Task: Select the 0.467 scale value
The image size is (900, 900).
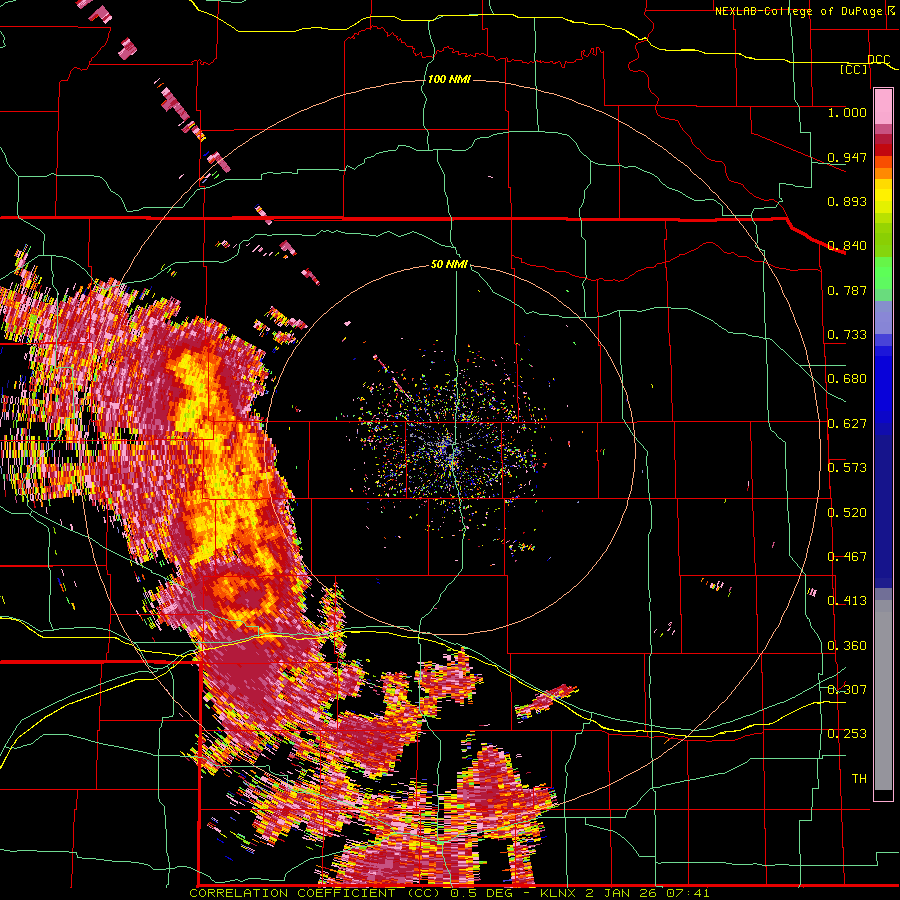Action: (x=847, y=557)
